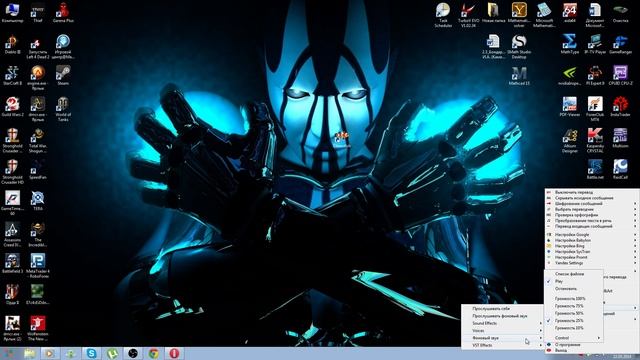Launch CPUID CPU-Z shortcut
The height and width of the screenshot is (360, 640).
coord(620,76)
